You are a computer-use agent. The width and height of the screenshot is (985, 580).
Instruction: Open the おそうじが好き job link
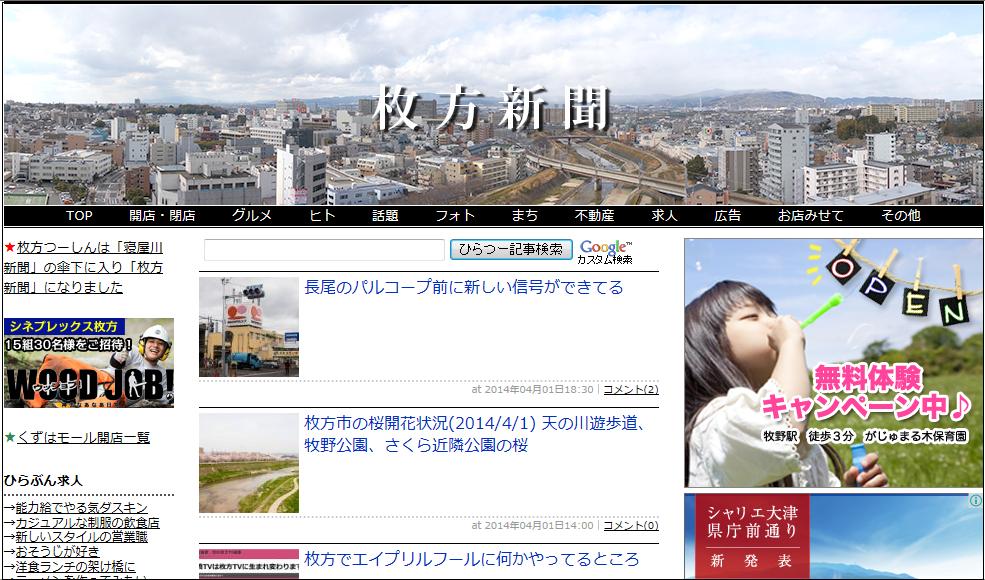click(58, 551)
